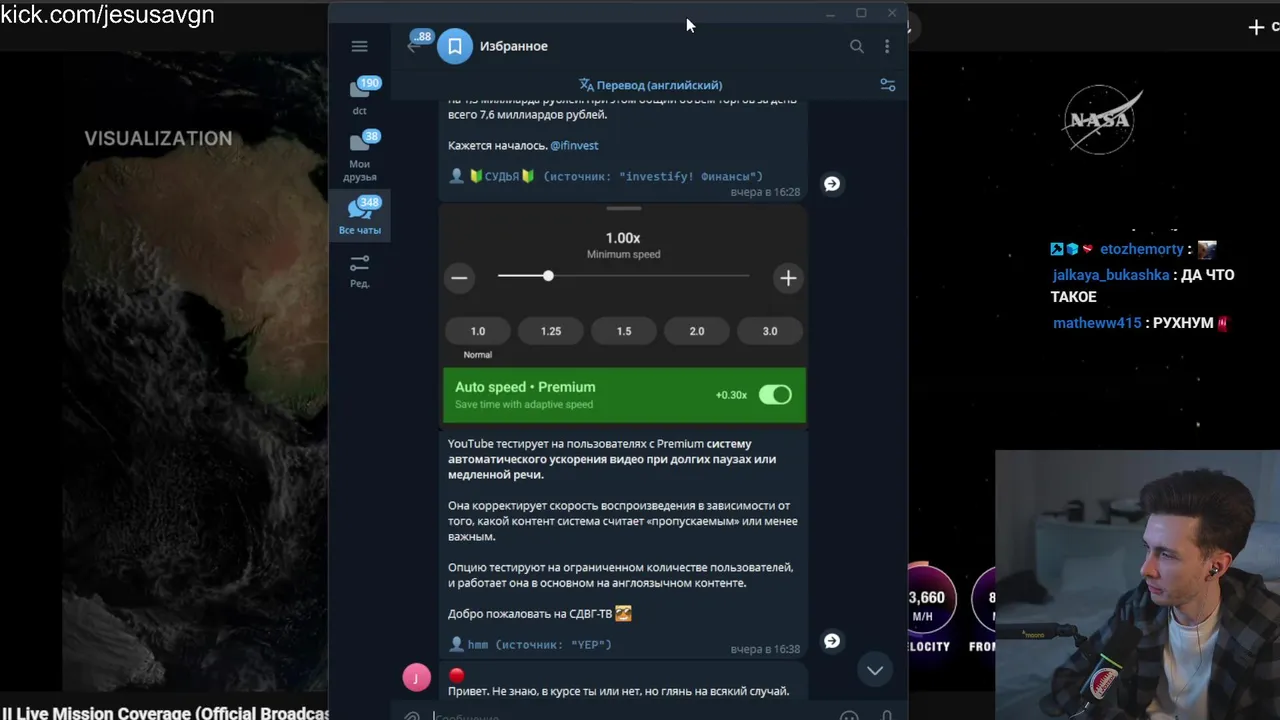Screen dimensions: 1280x720
Task: Click timestamp 'вчера в 16:38'
Action: pyautogui.click(x=765, y=649)
